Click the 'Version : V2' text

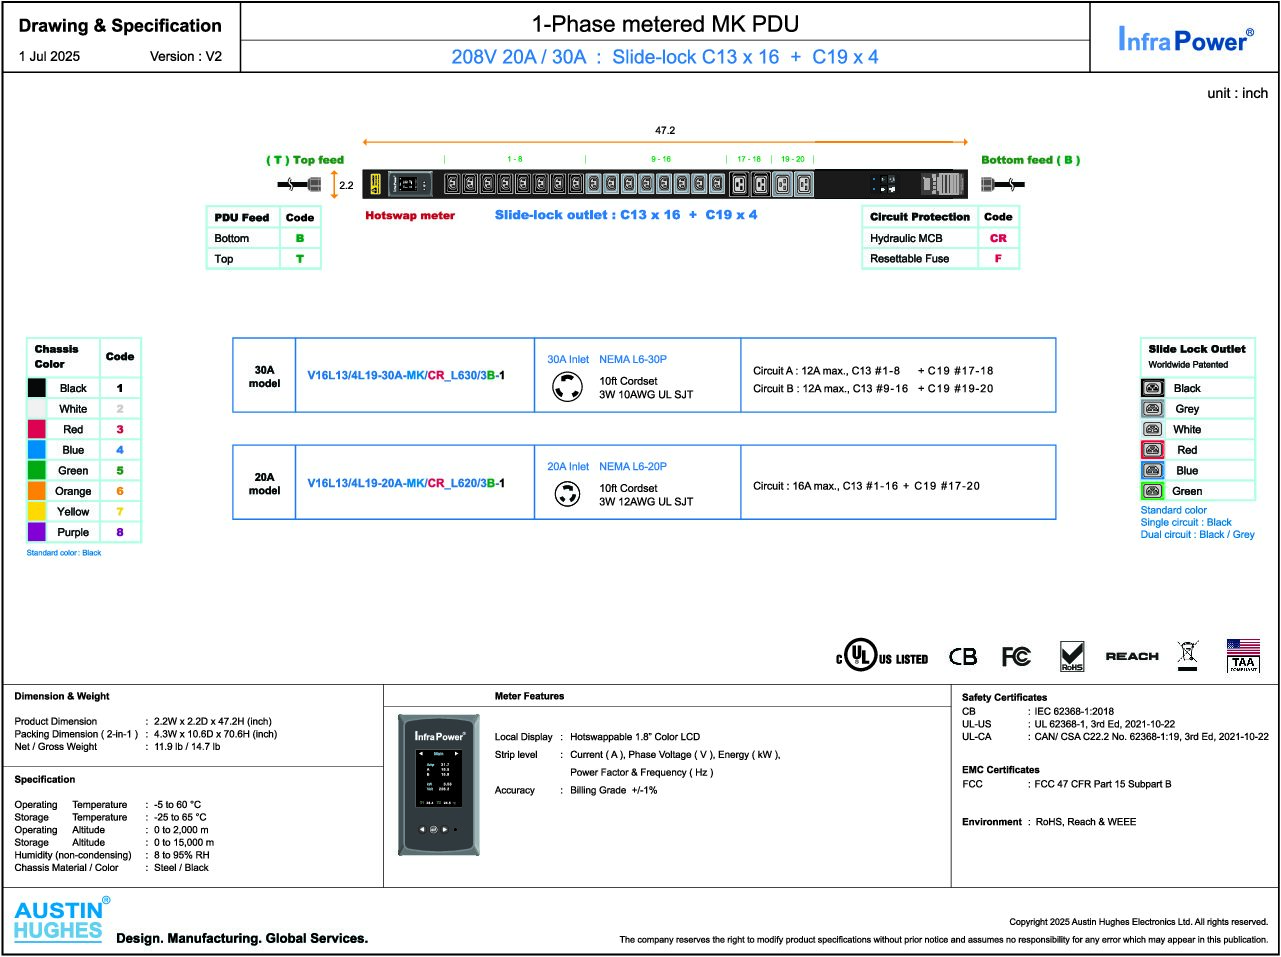186,56
